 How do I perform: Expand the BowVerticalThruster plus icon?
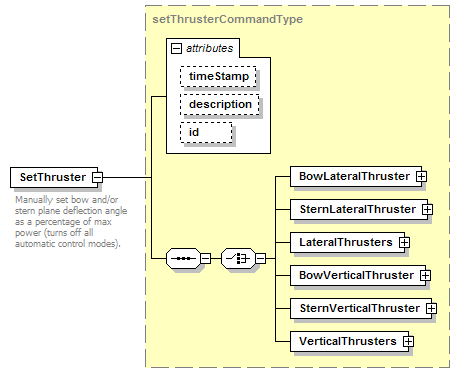pos(425,275)
